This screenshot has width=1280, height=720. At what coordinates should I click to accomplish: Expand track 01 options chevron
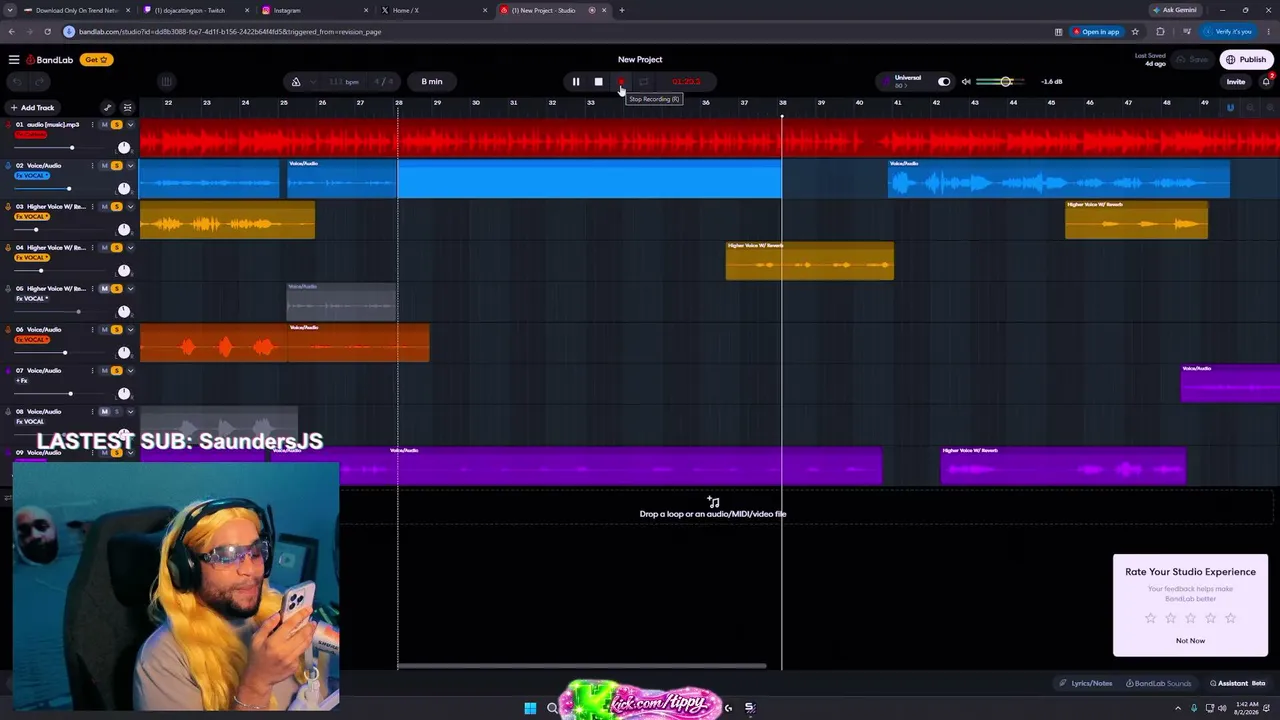point(130,125)
